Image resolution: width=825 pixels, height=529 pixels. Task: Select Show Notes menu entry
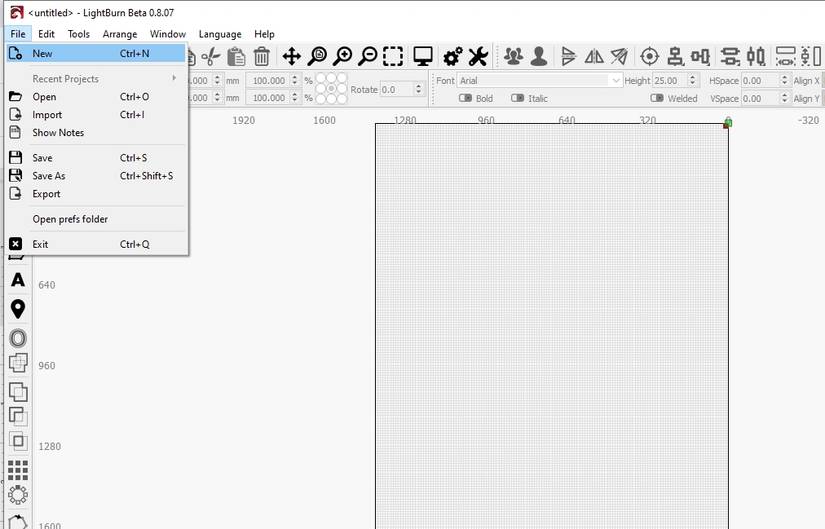pos(96,133)
